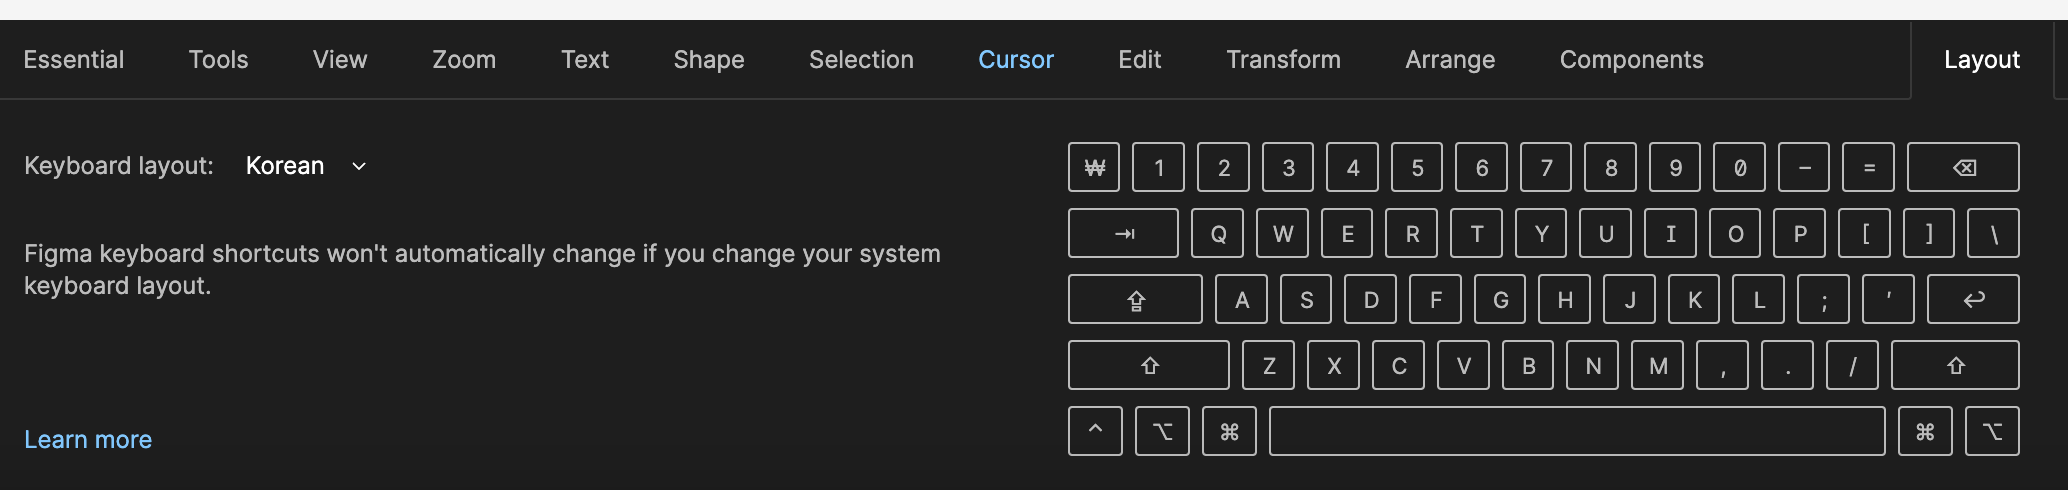Click the A key on keyboard
Screen dimensions: 2068x490
point(1241,299)
